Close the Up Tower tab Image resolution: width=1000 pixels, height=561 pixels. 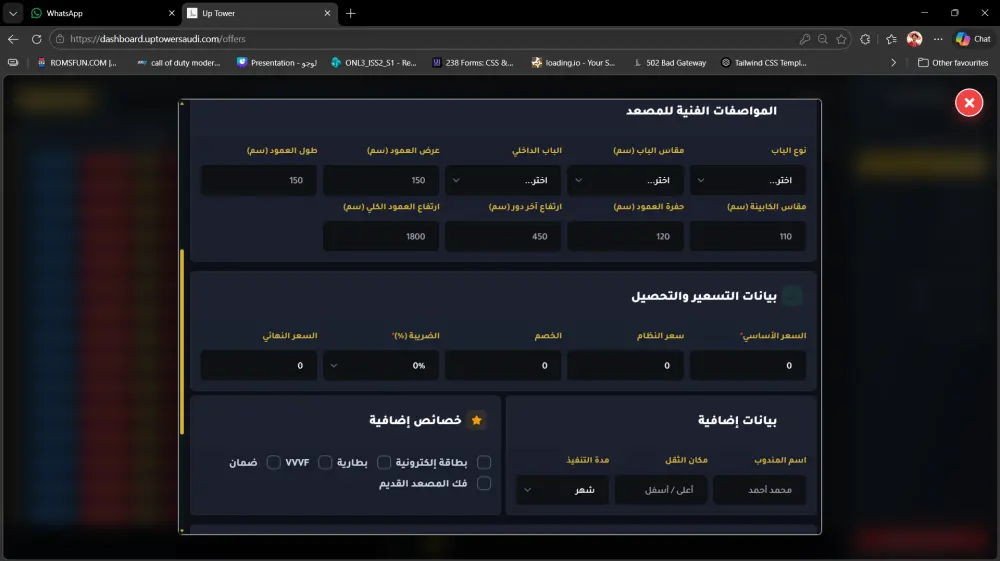(x=327, y=13)
